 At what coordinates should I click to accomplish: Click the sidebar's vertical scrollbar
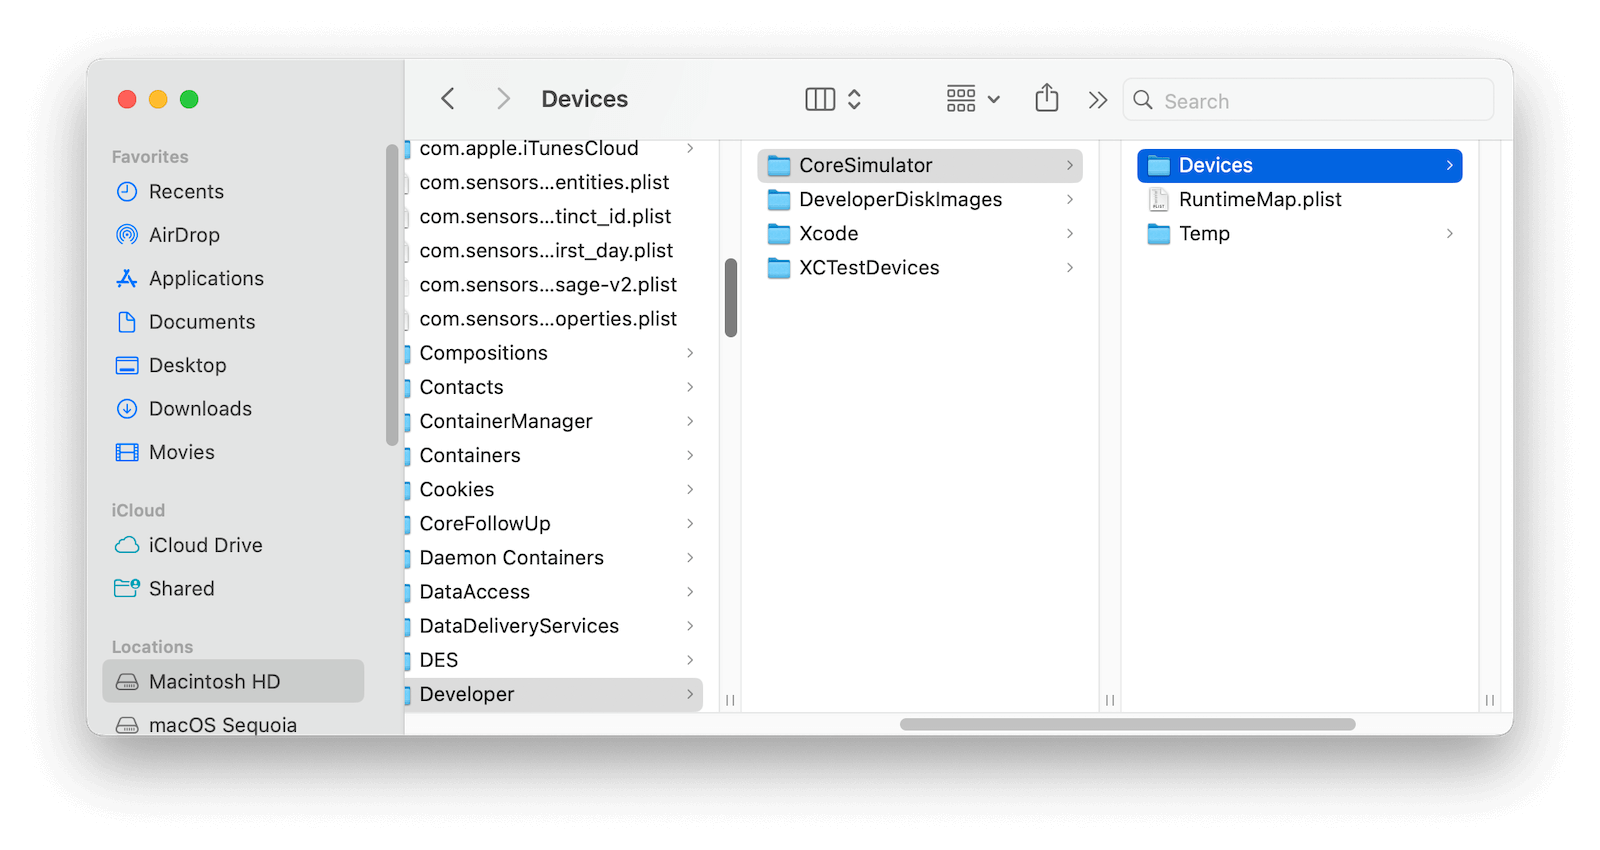392,295
